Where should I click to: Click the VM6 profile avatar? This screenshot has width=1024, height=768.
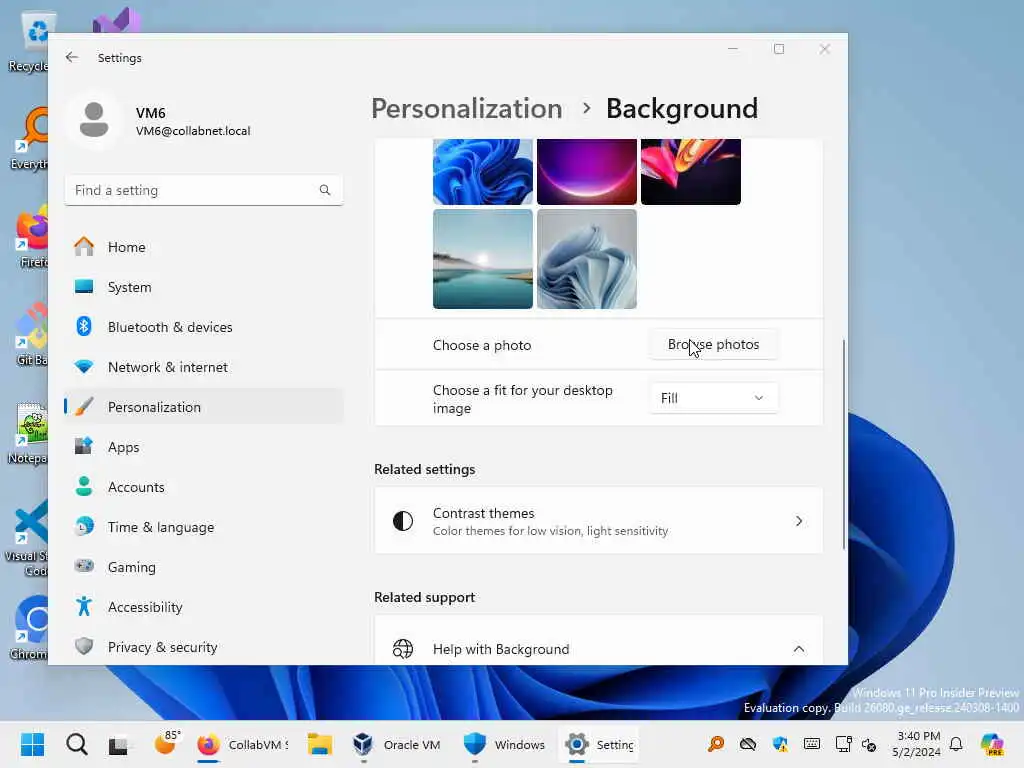click(94, 120)
